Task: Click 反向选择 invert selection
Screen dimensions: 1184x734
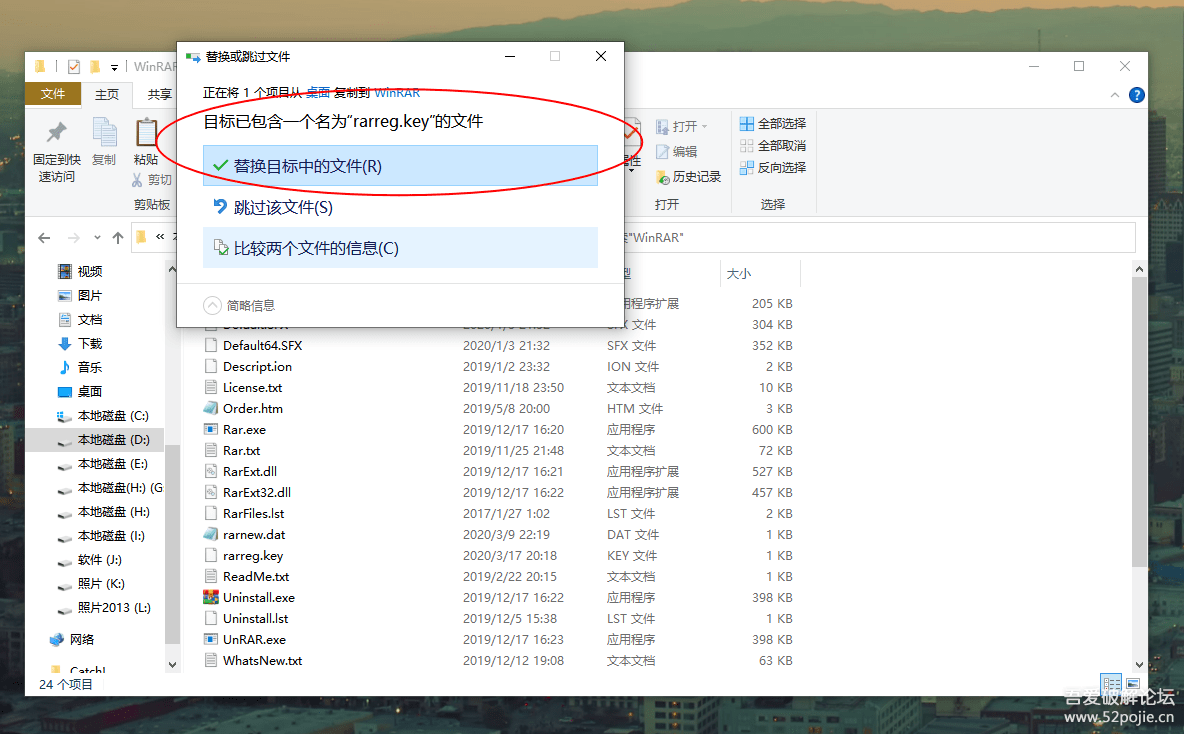Action: coord(773,167)
